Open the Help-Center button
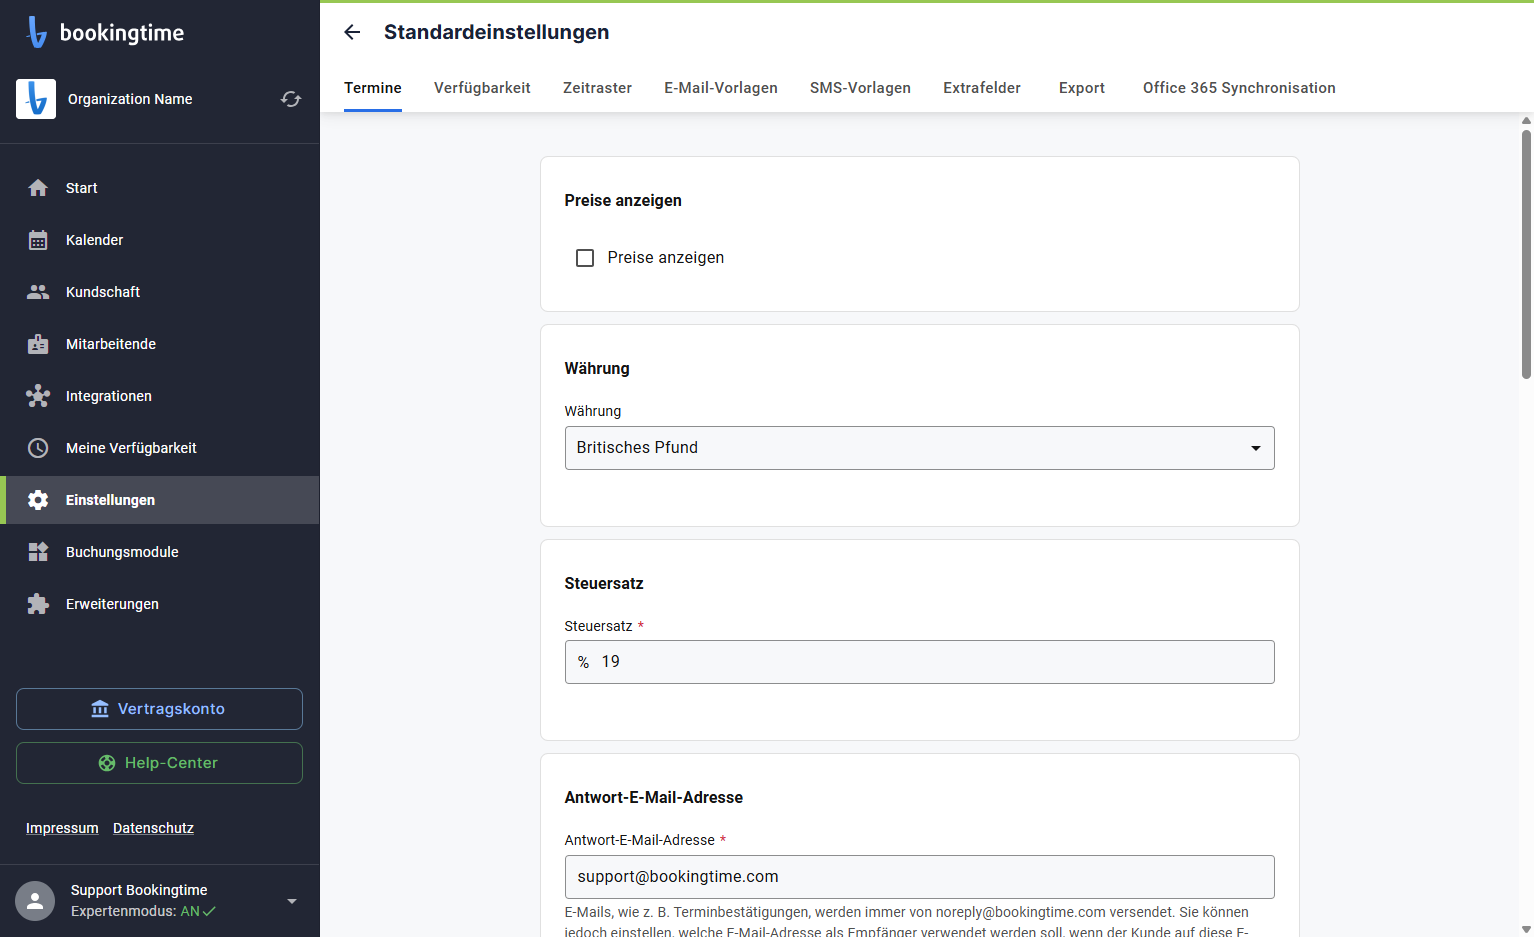 click(159, 763)
